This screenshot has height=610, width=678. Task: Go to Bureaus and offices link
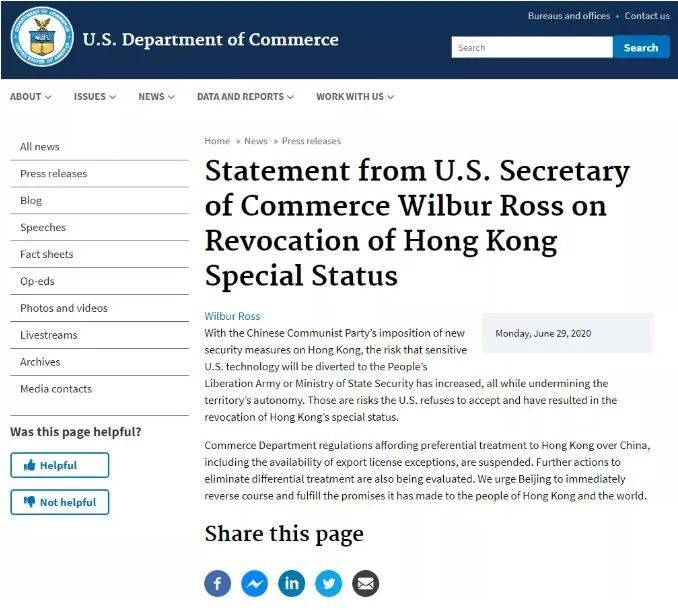(568, 16)
